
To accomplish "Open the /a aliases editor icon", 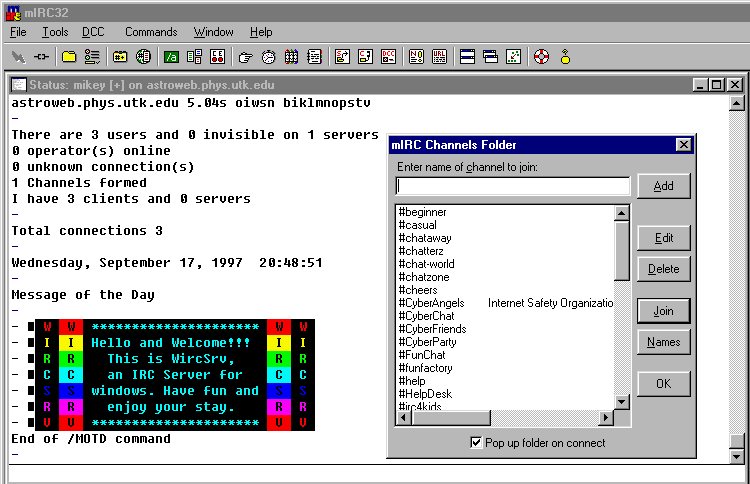I will click(171, 57).
